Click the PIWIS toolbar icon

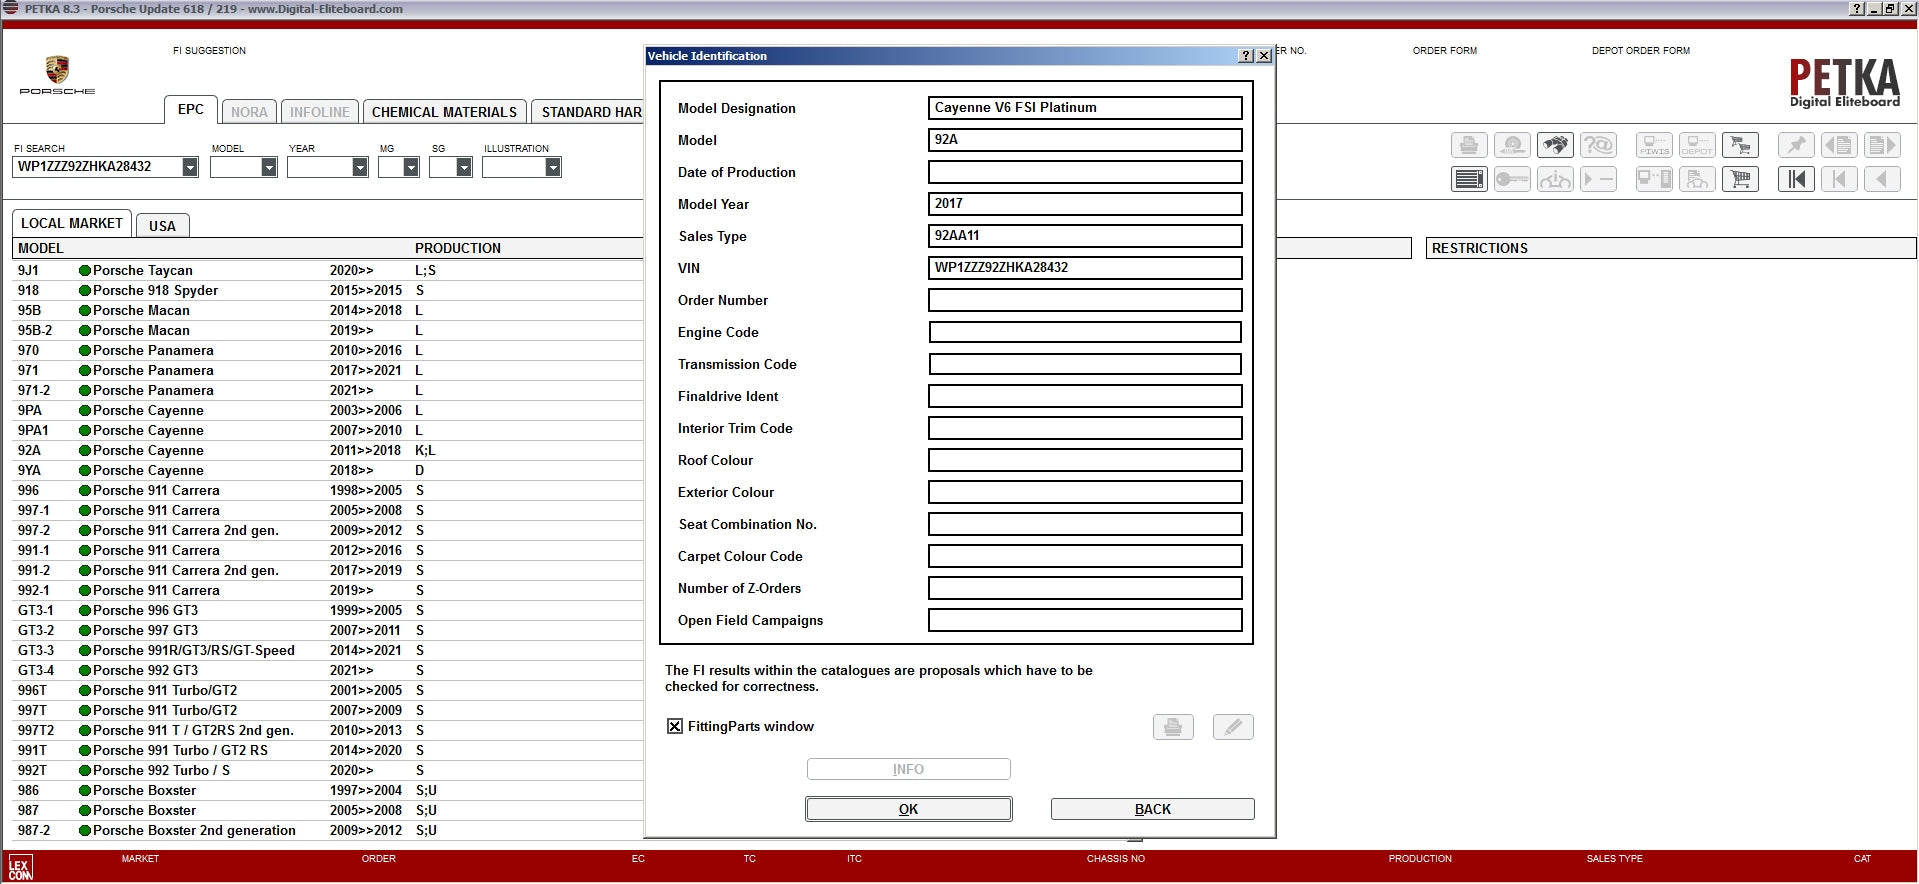tap(1654, 146)
